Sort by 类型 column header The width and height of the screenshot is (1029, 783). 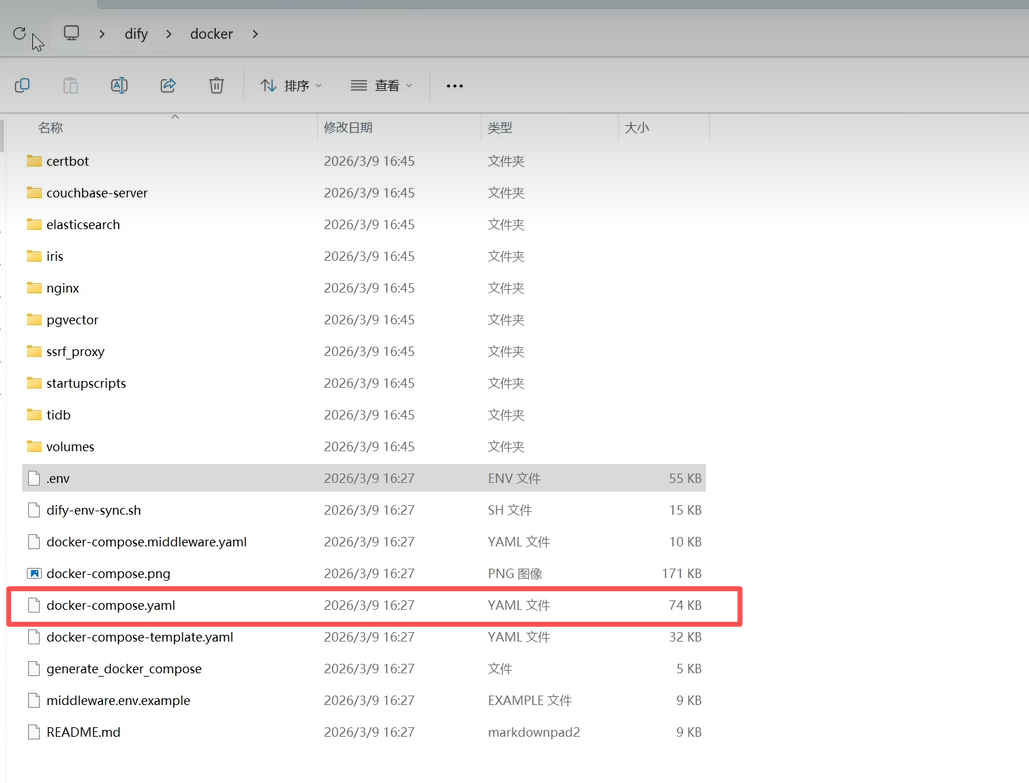(500, 127)
